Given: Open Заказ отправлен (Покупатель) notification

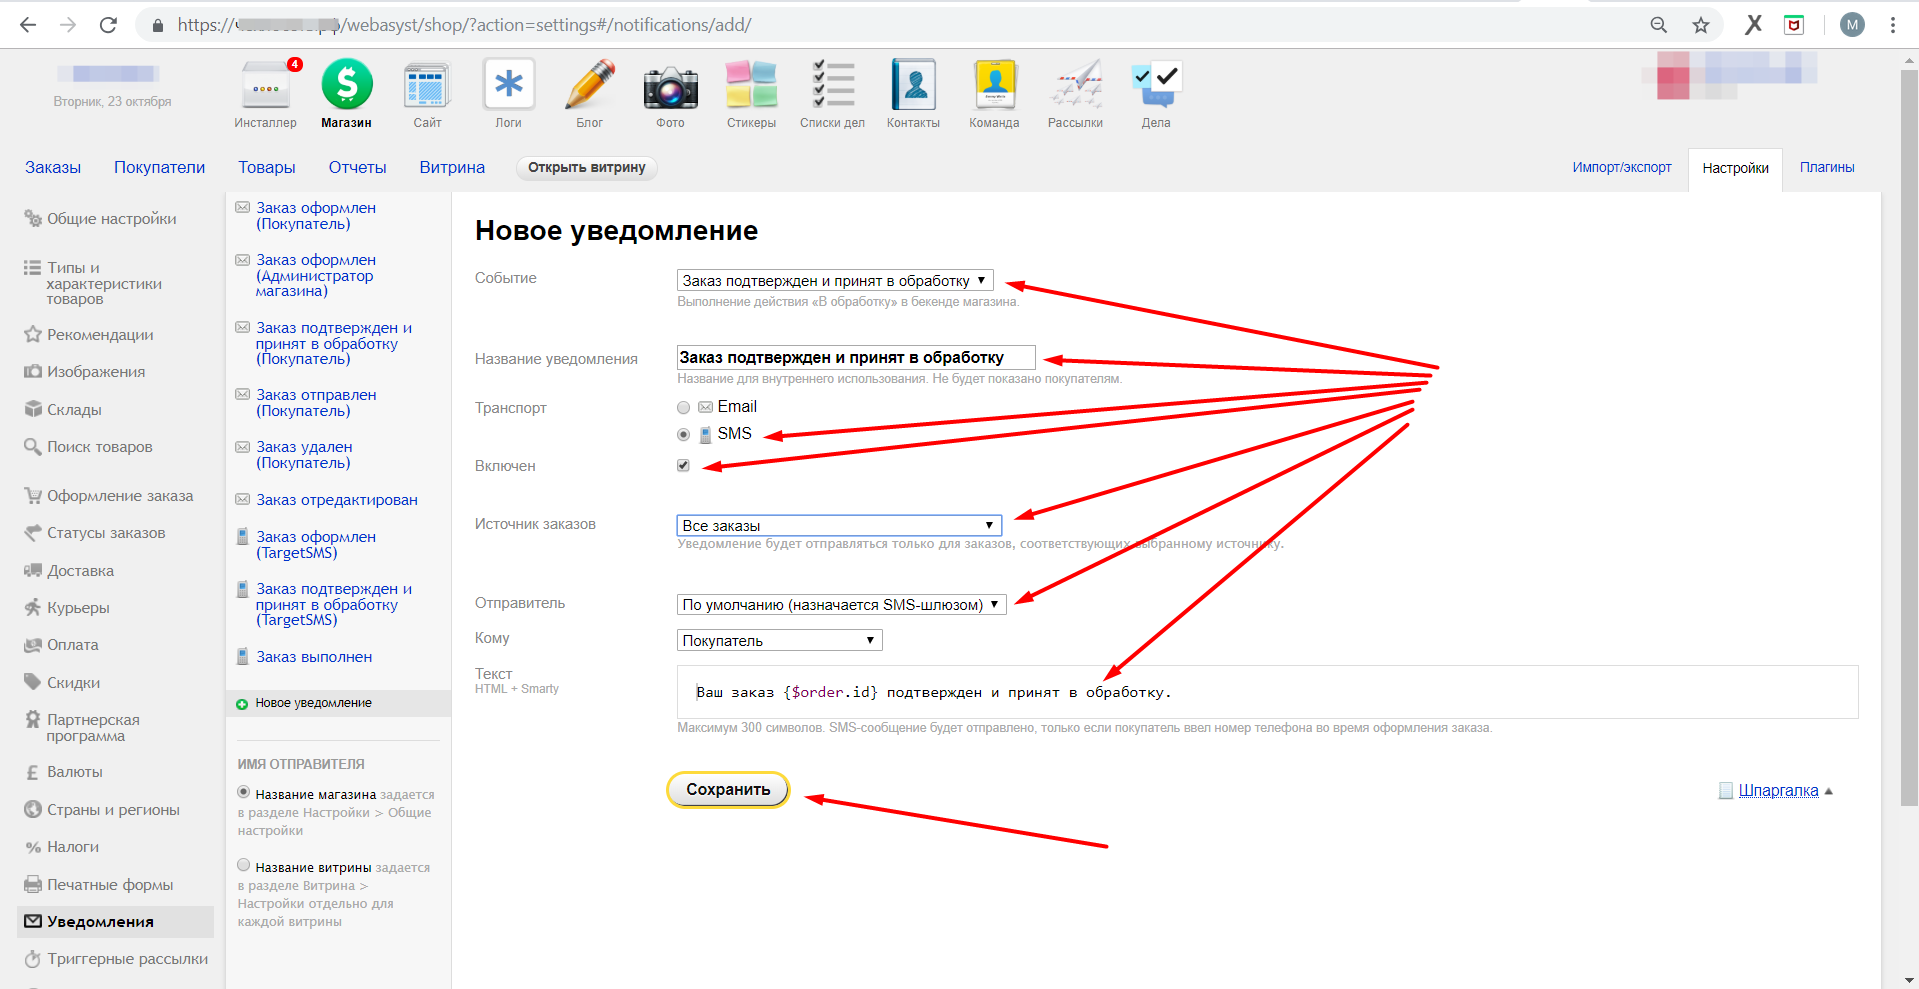Looking at the screenshot, I should 316,403.
